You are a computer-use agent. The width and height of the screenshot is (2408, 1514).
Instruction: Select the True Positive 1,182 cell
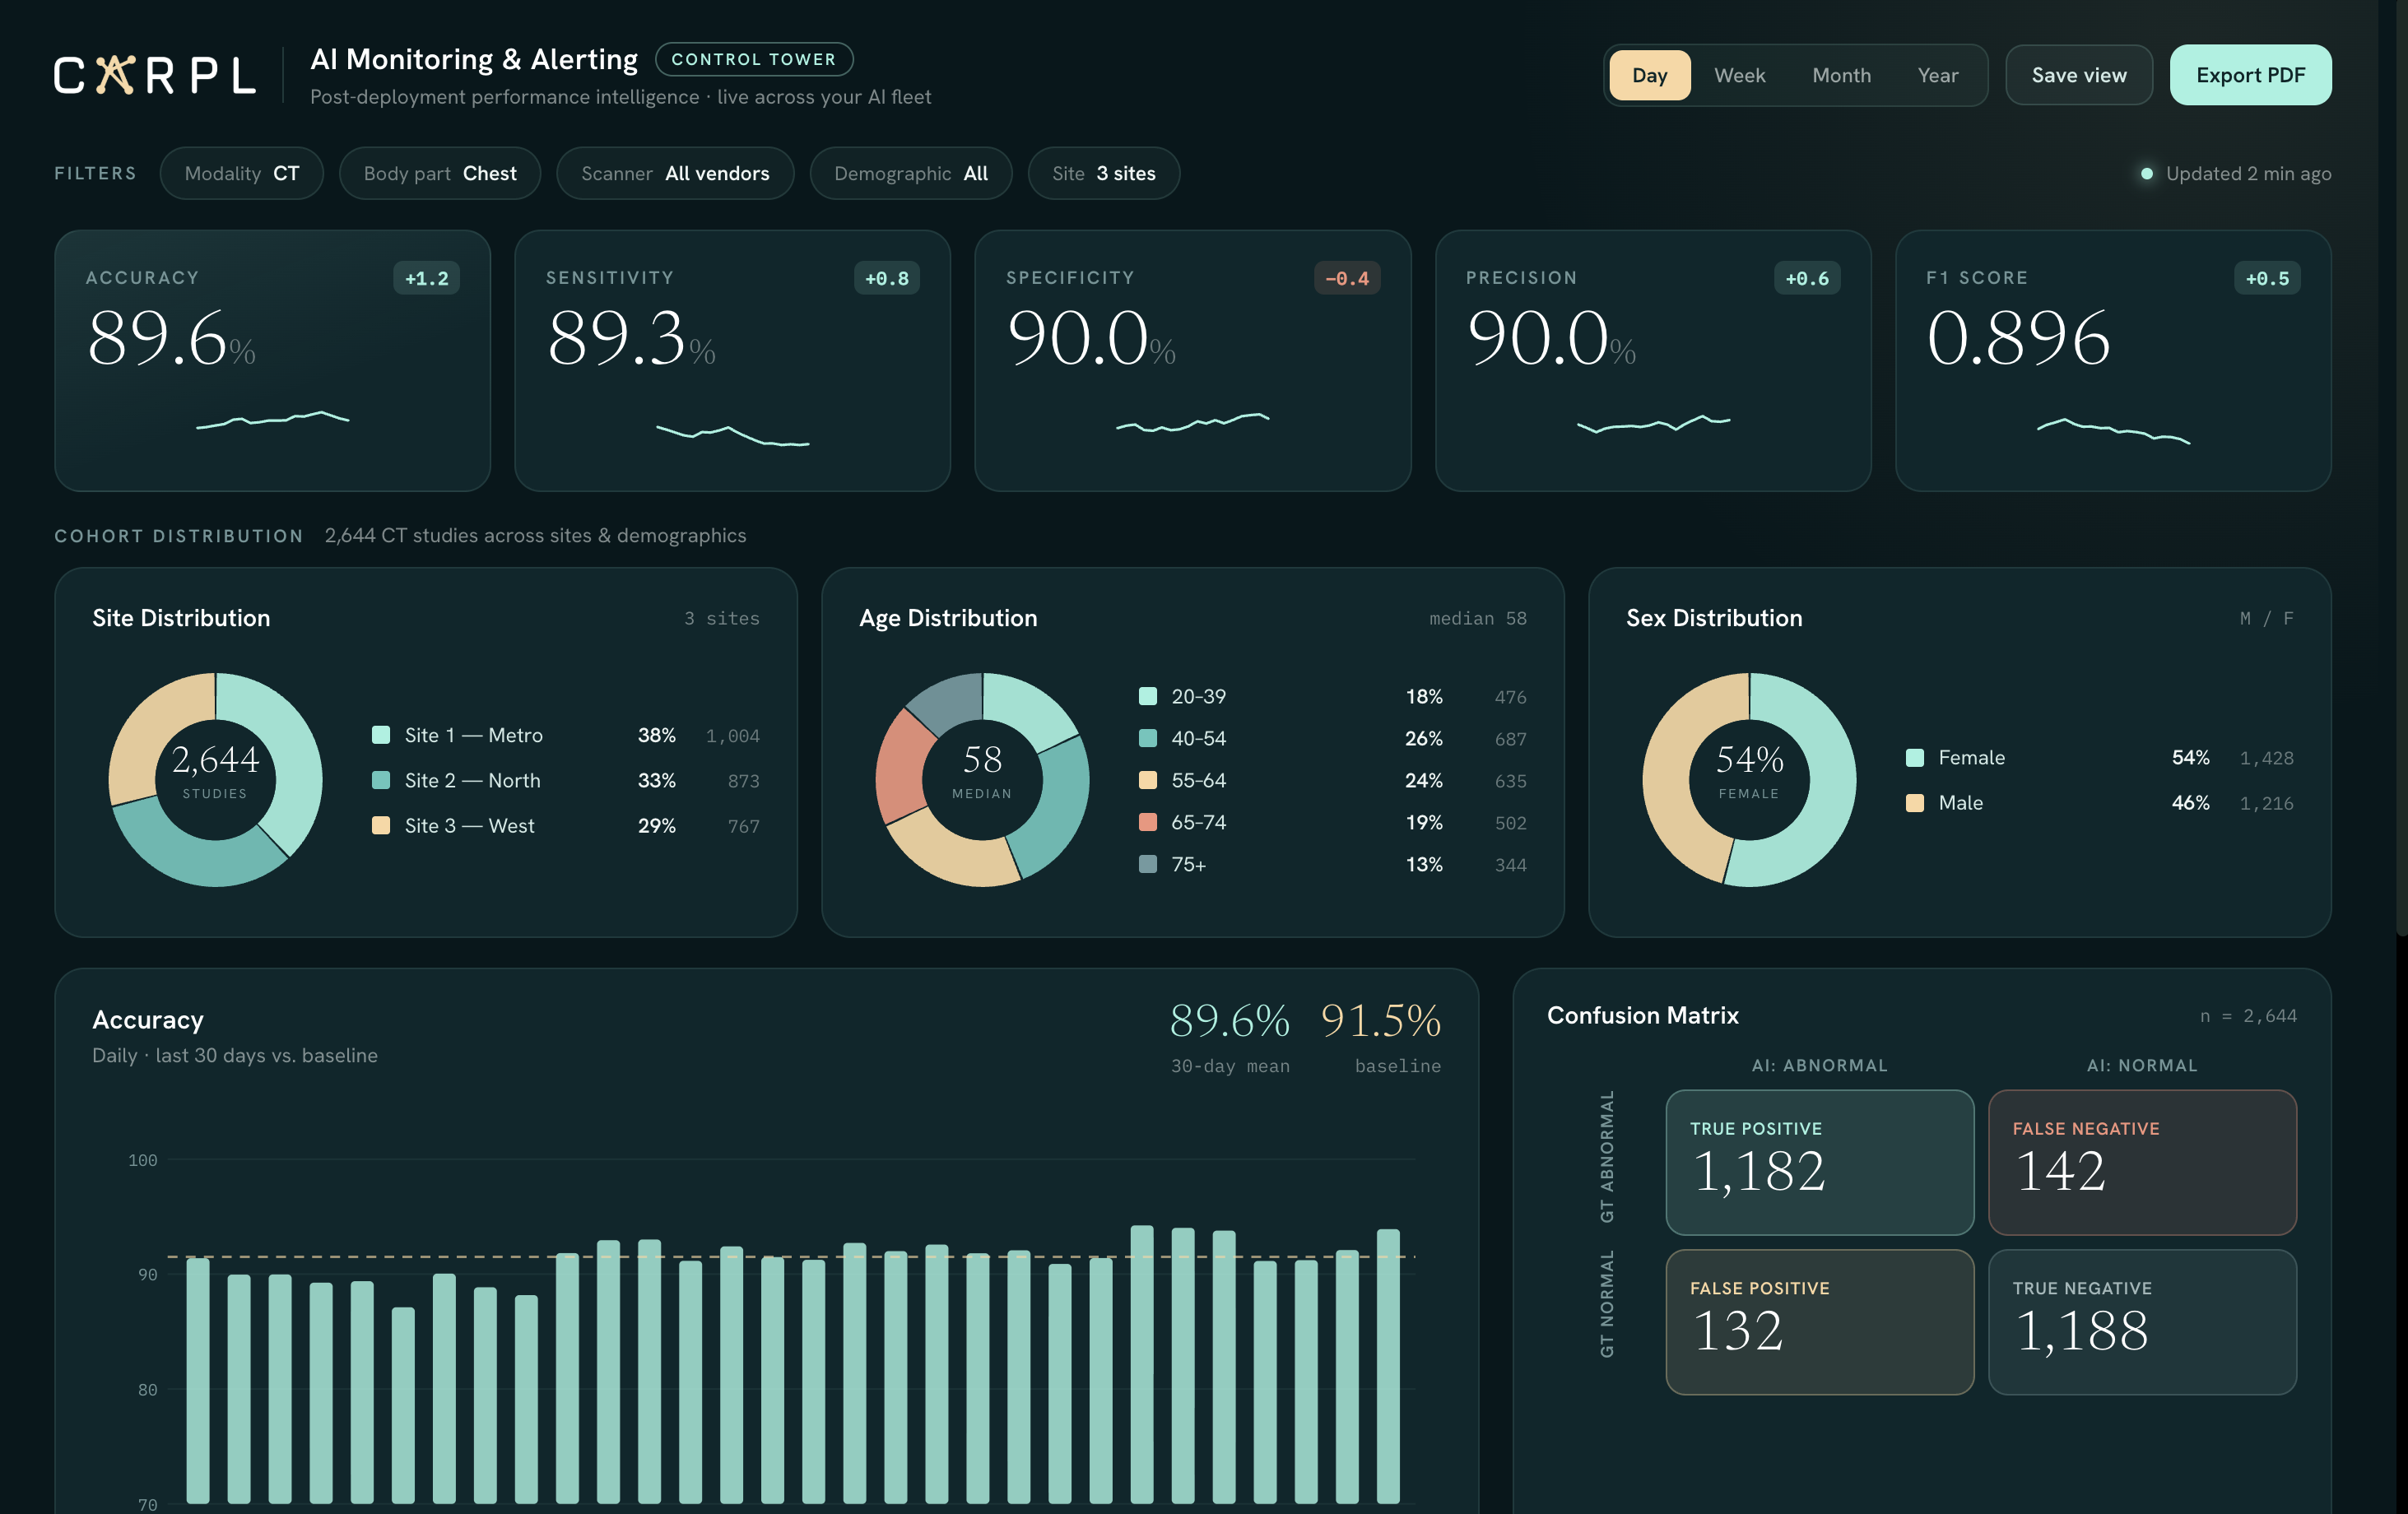1819,1162
